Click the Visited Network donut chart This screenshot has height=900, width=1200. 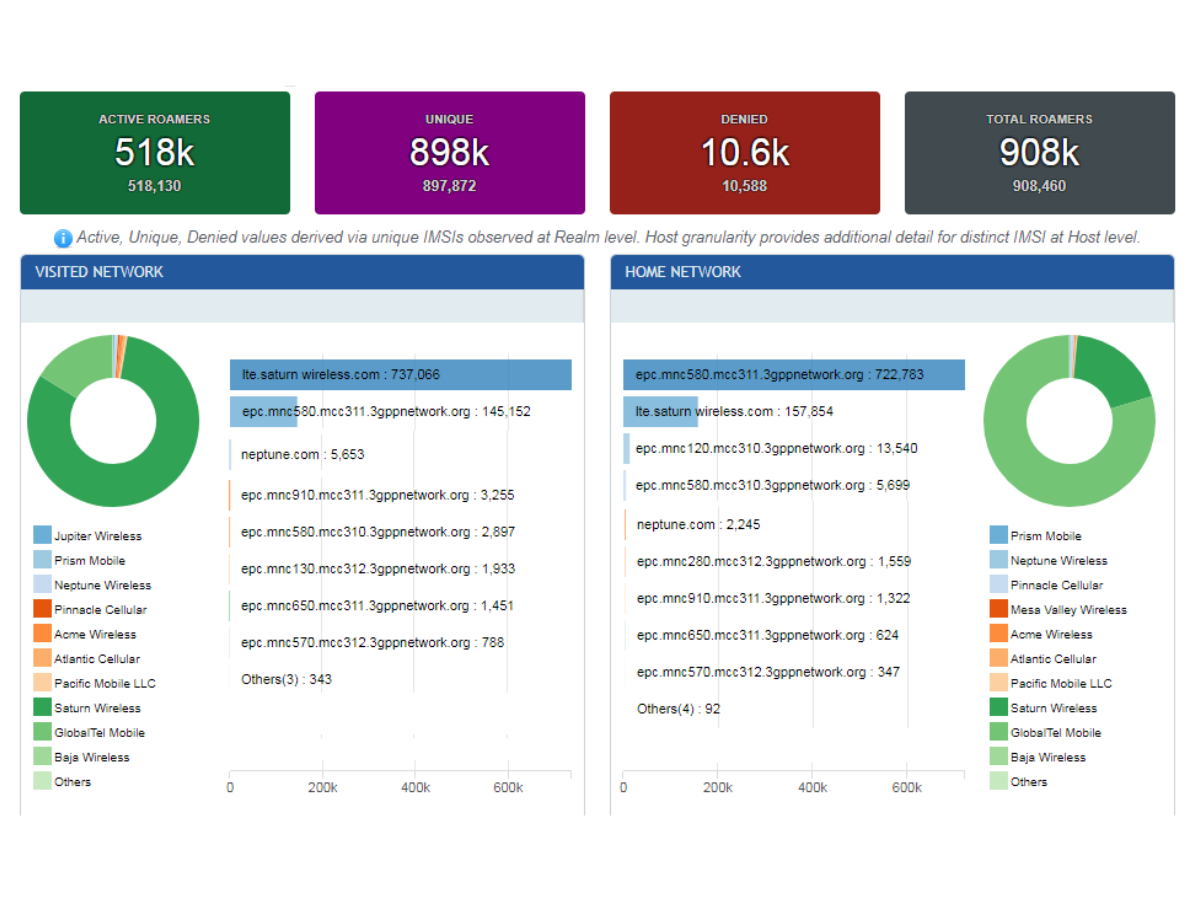click(113, 421)
